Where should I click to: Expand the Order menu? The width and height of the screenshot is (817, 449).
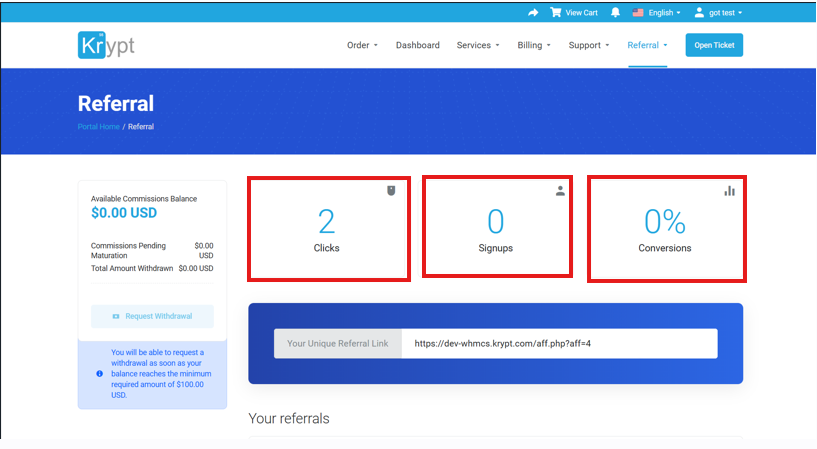pyautogui.click(x=362, y=45)
